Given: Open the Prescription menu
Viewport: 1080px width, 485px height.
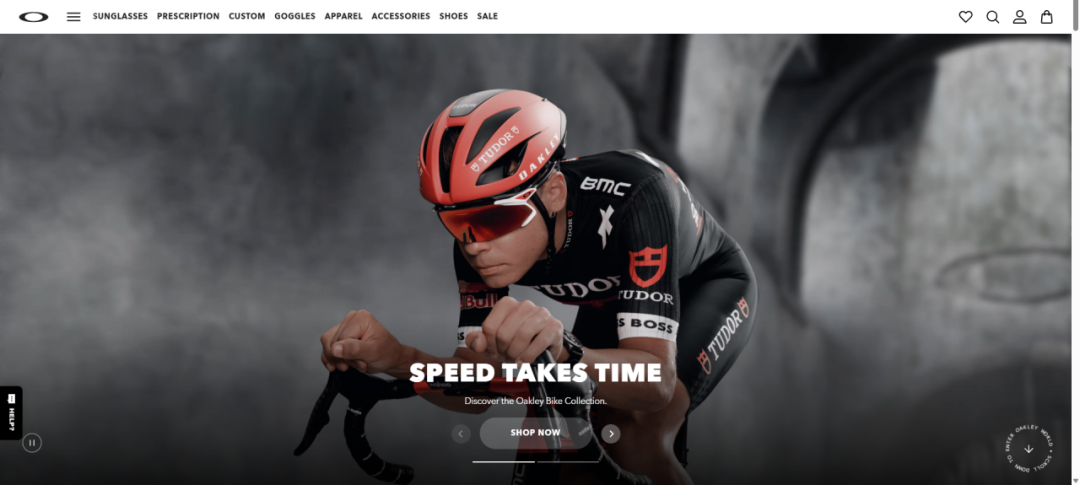Looking at the screenshot, I should click(x=188, y=17).
